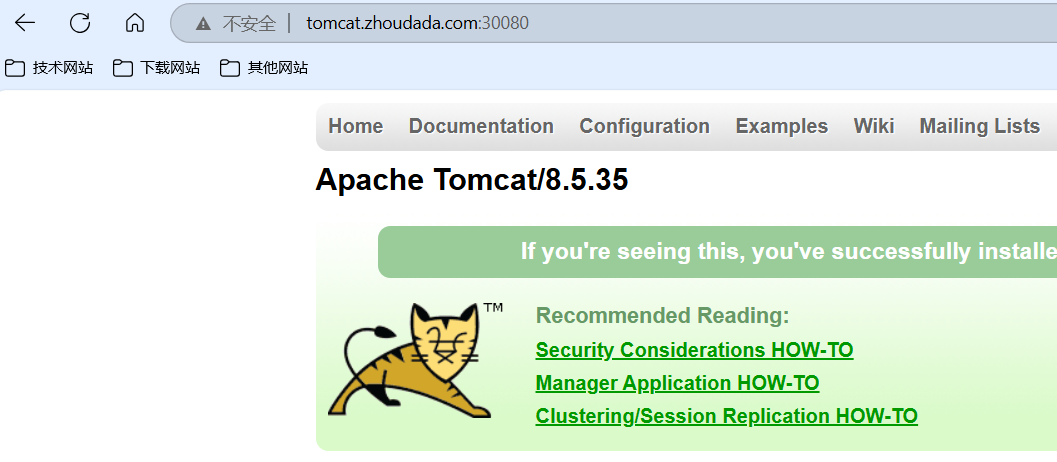Select Examples in the navigation bar

(x=781, y=126)
